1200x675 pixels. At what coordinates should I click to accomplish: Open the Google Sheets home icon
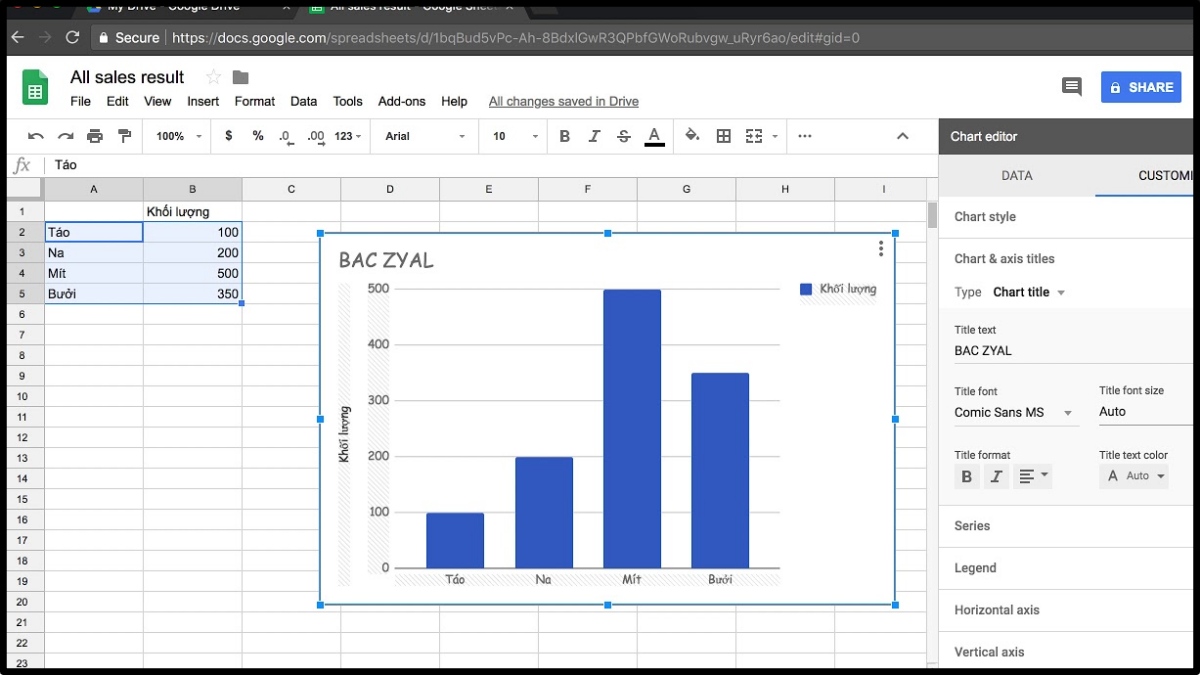[35, 88]
